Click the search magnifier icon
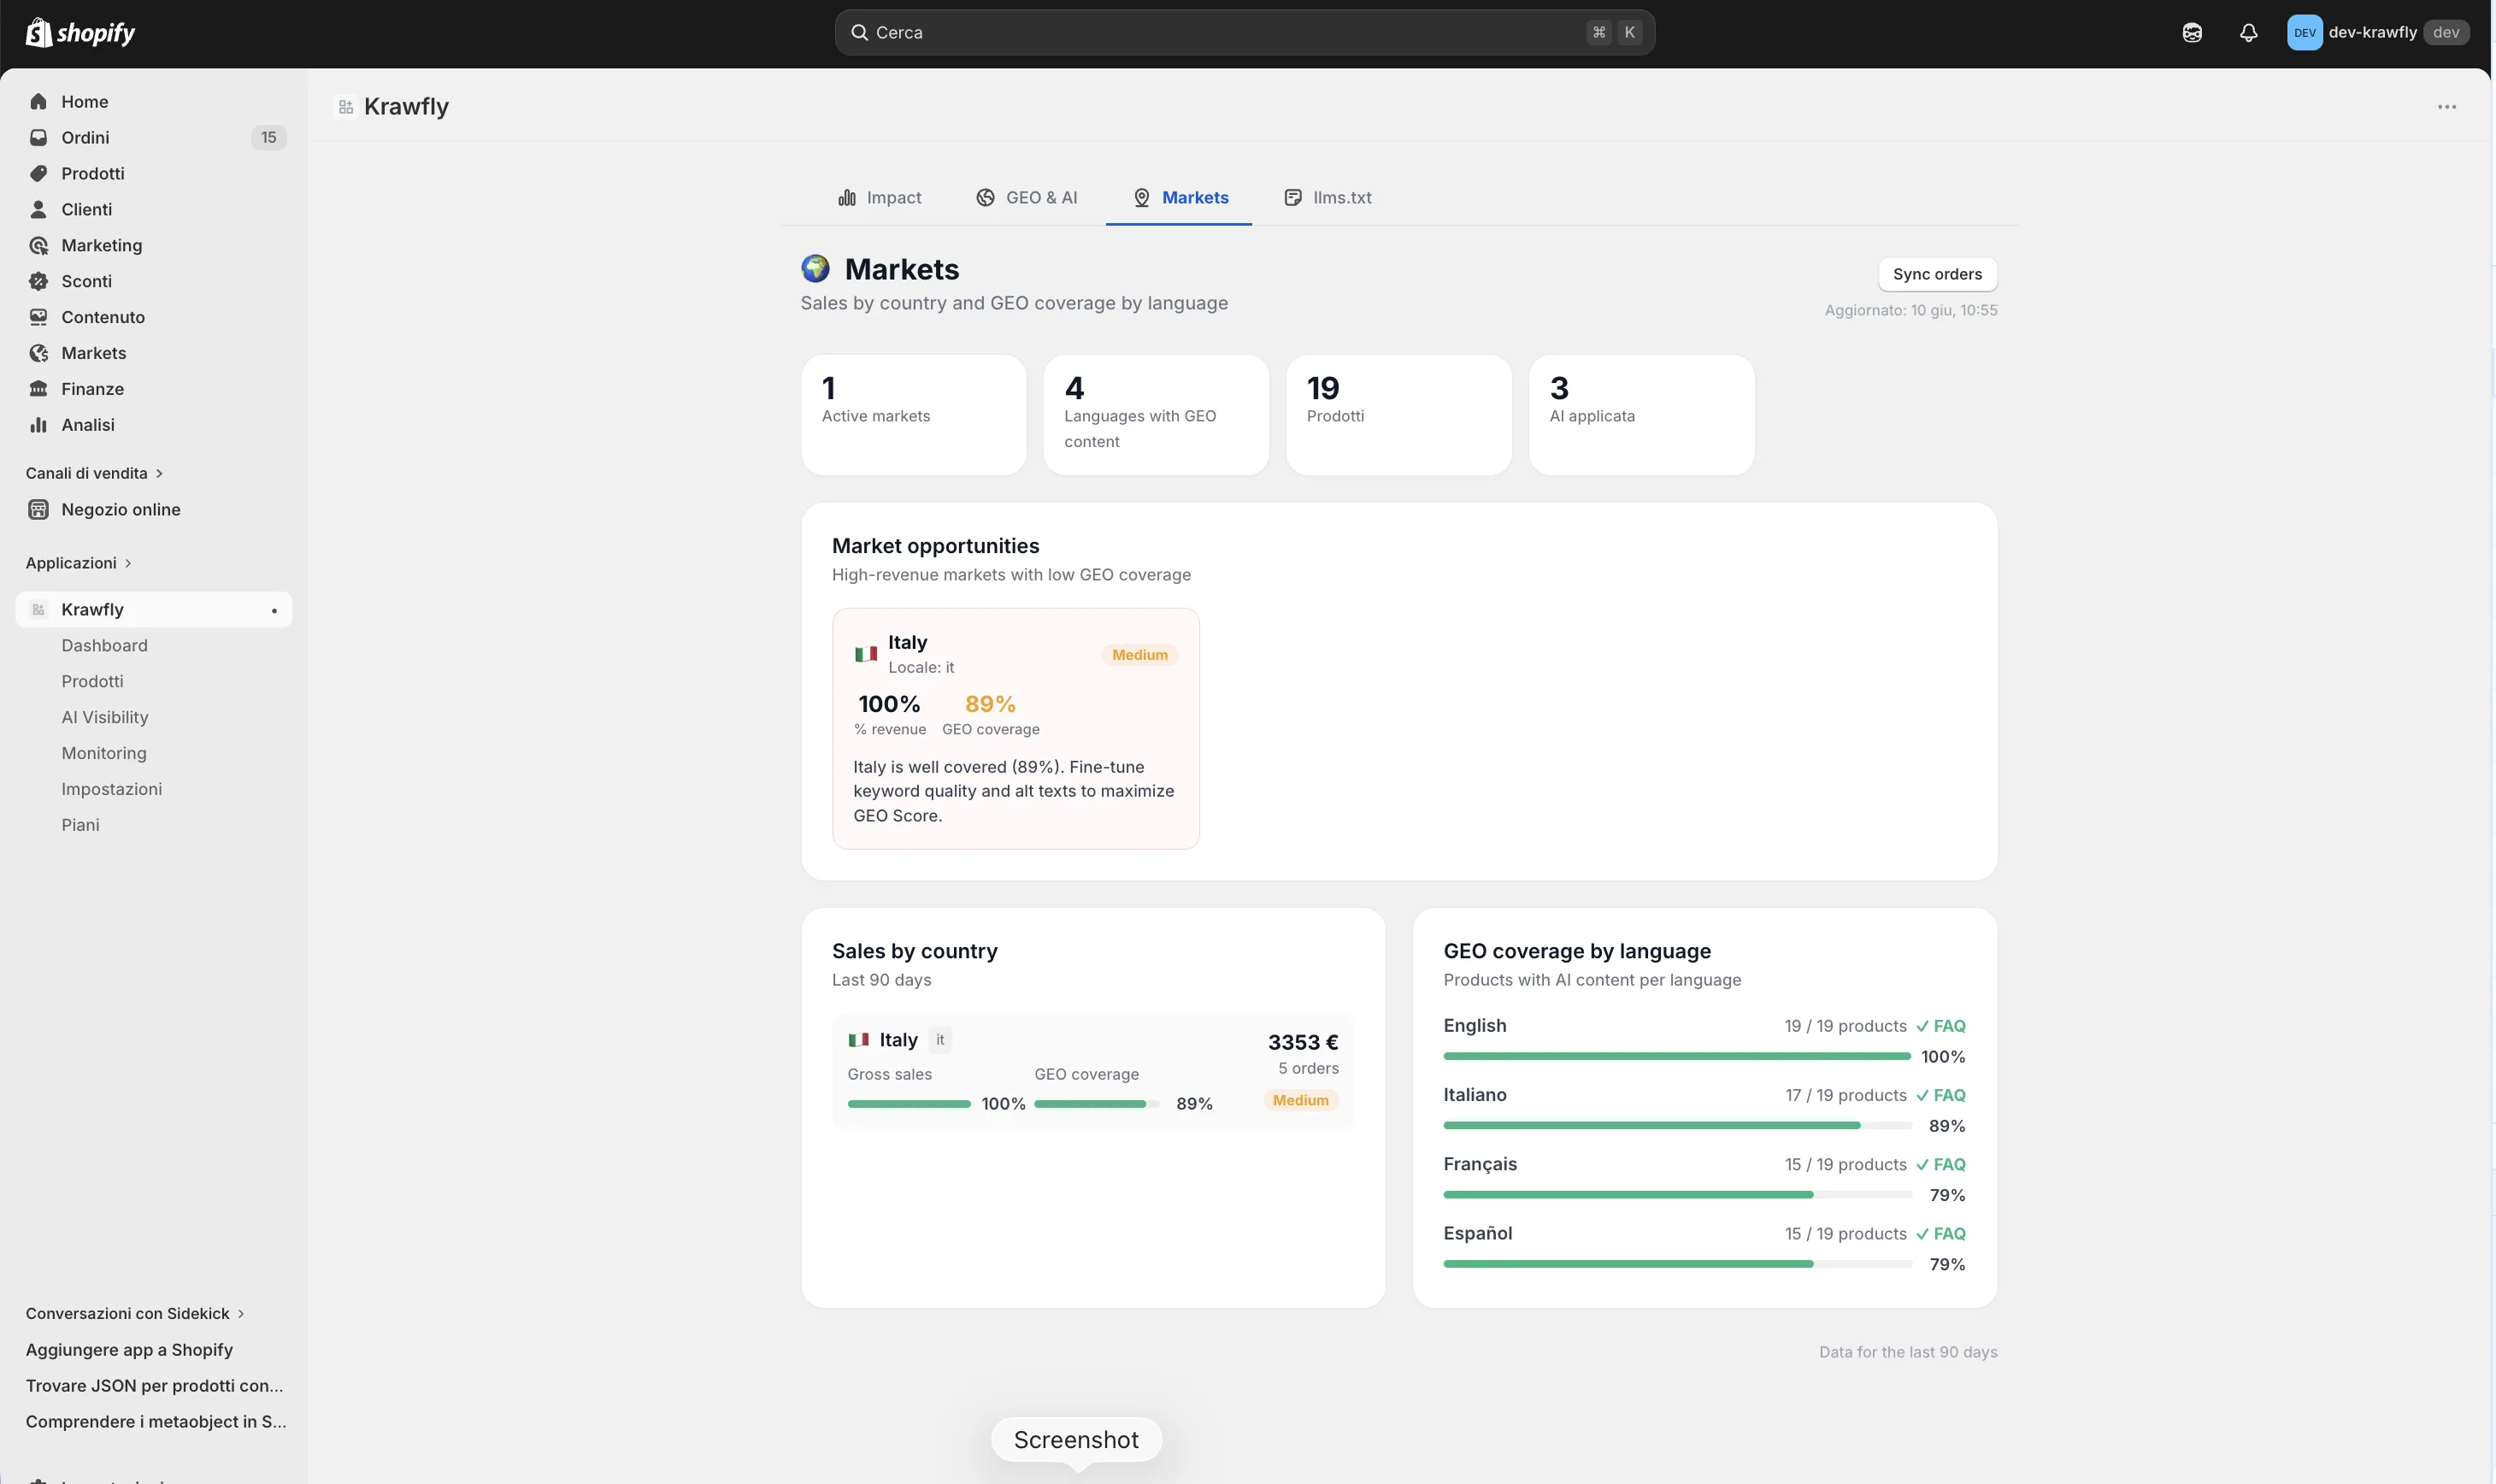 pos(859,32)
